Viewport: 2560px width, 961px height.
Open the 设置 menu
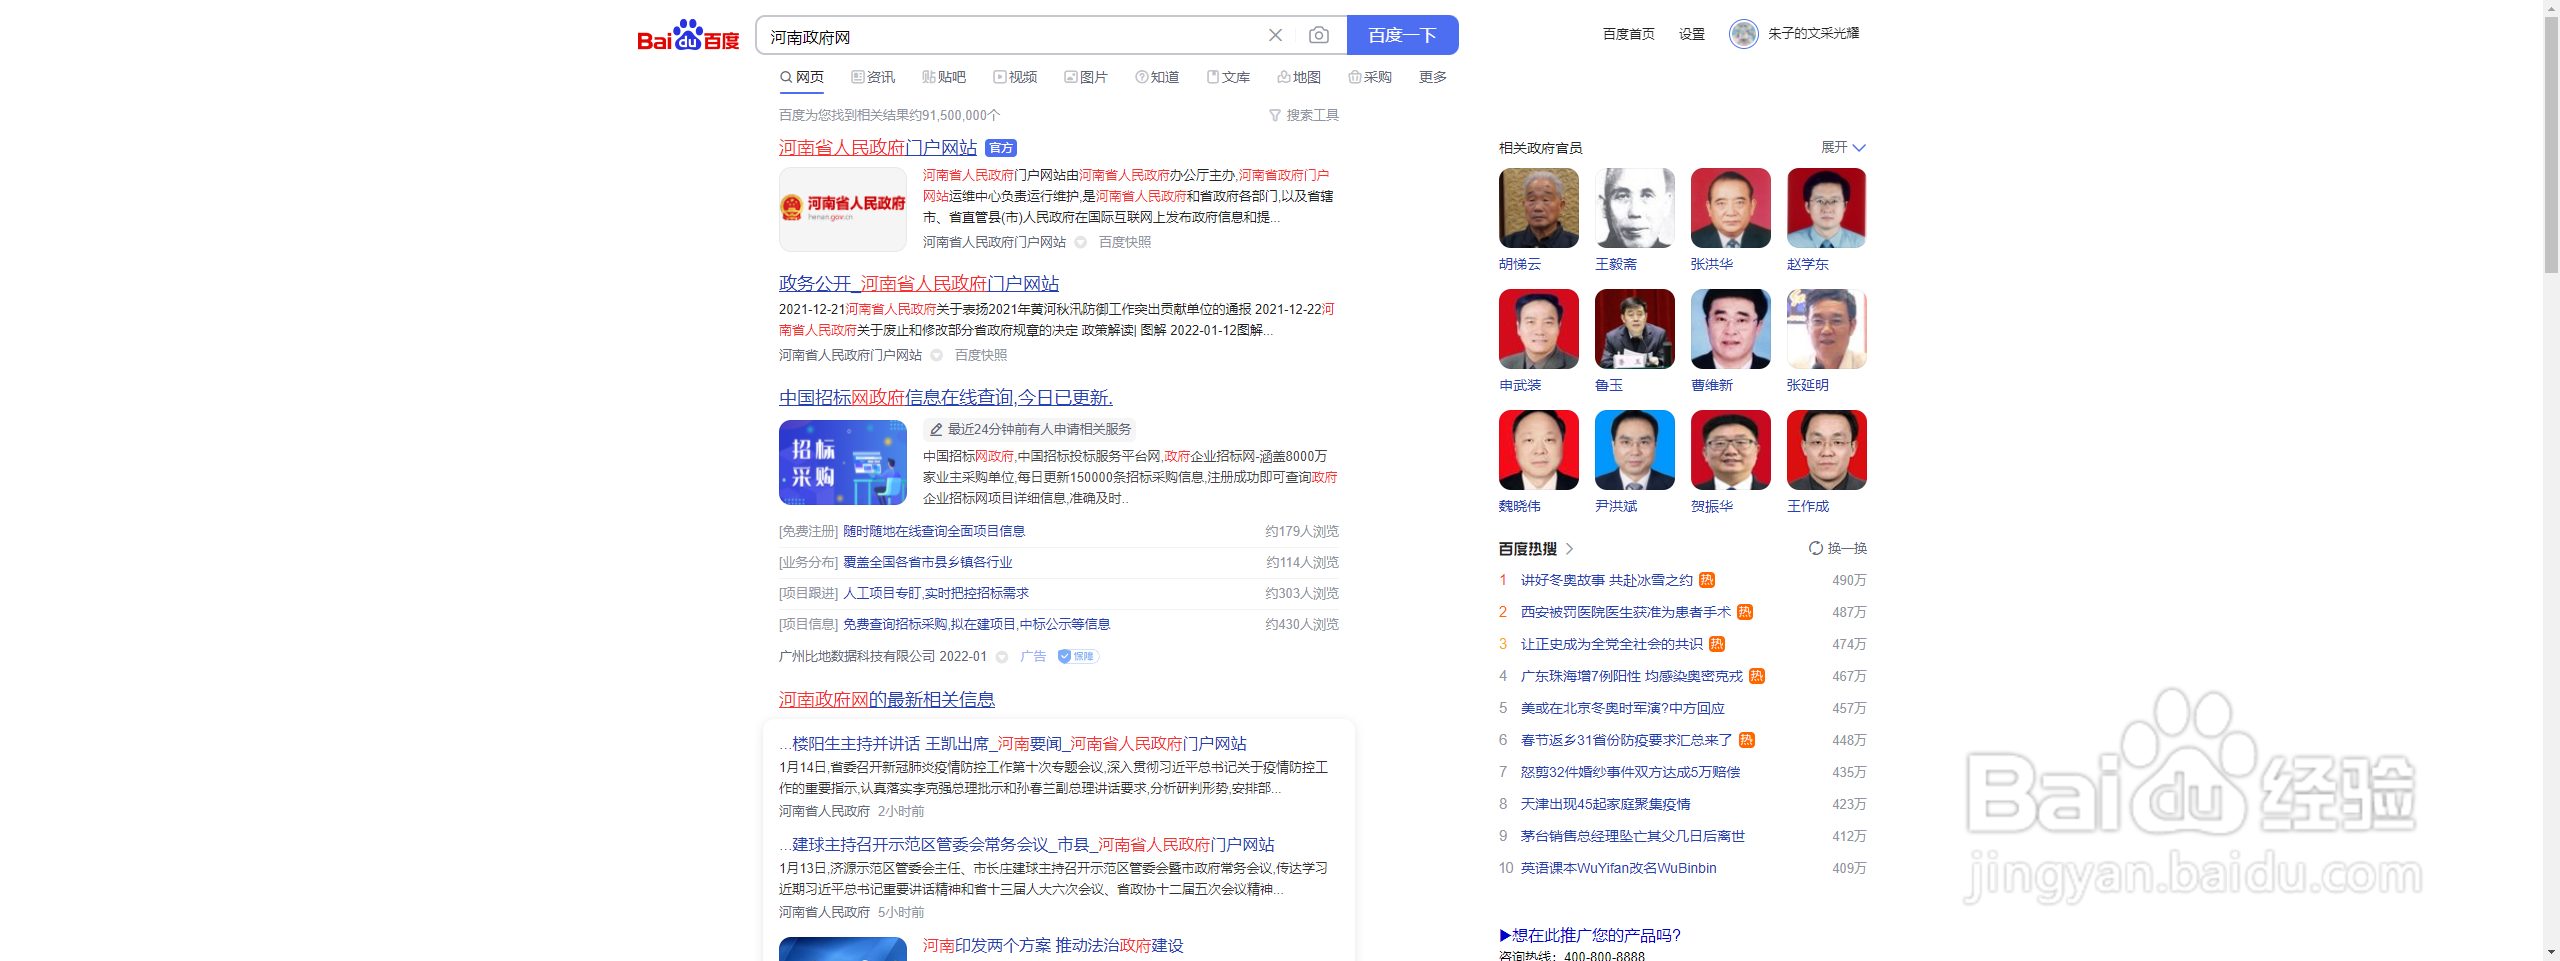1691,34
